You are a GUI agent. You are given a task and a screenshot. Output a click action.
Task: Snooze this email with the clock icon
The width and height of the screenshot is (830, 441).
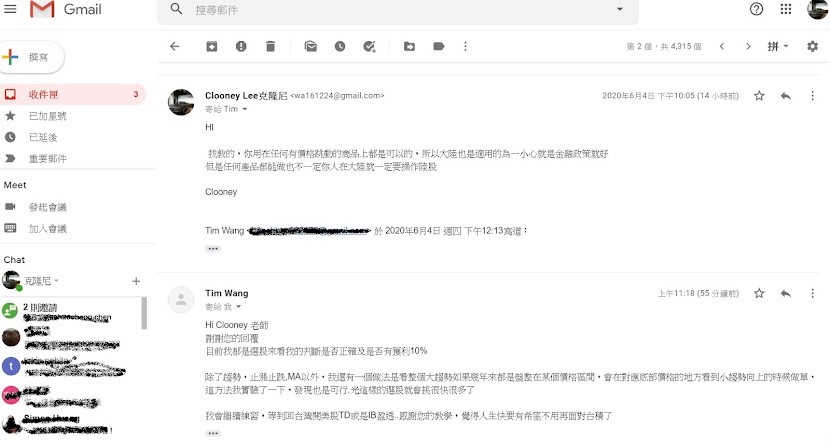click(x=340, y=47)
